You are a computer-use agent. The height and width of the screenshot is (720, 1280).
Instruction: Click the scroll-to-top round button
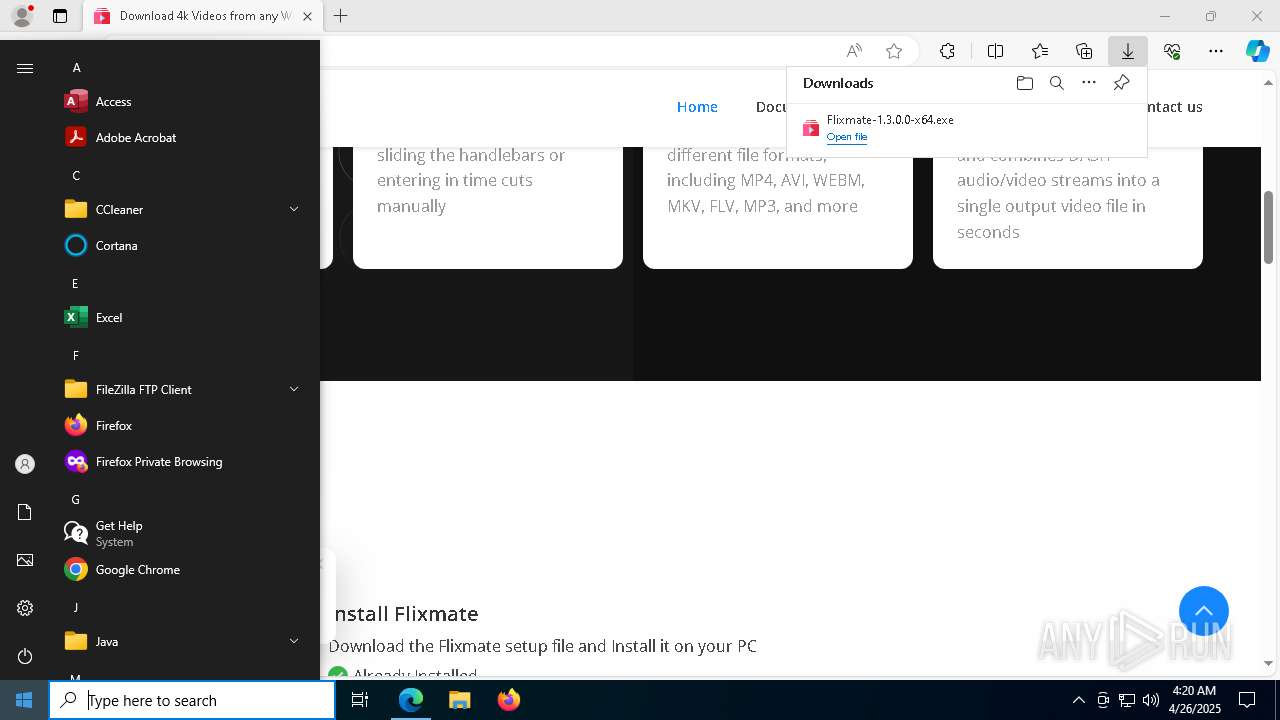point(1204,611)
